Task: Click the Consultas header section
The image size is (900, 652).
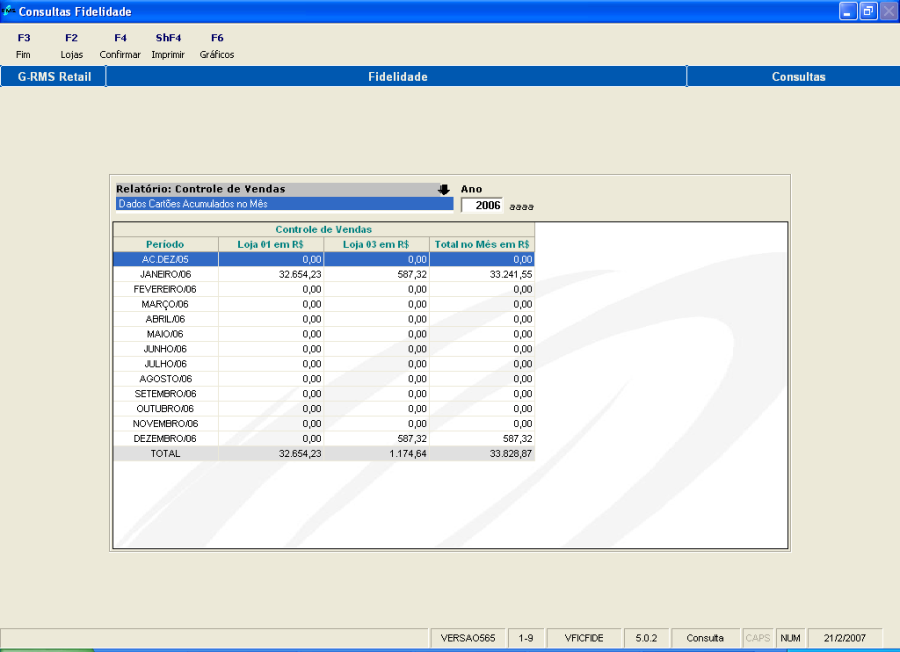Action: pos(798,77)
